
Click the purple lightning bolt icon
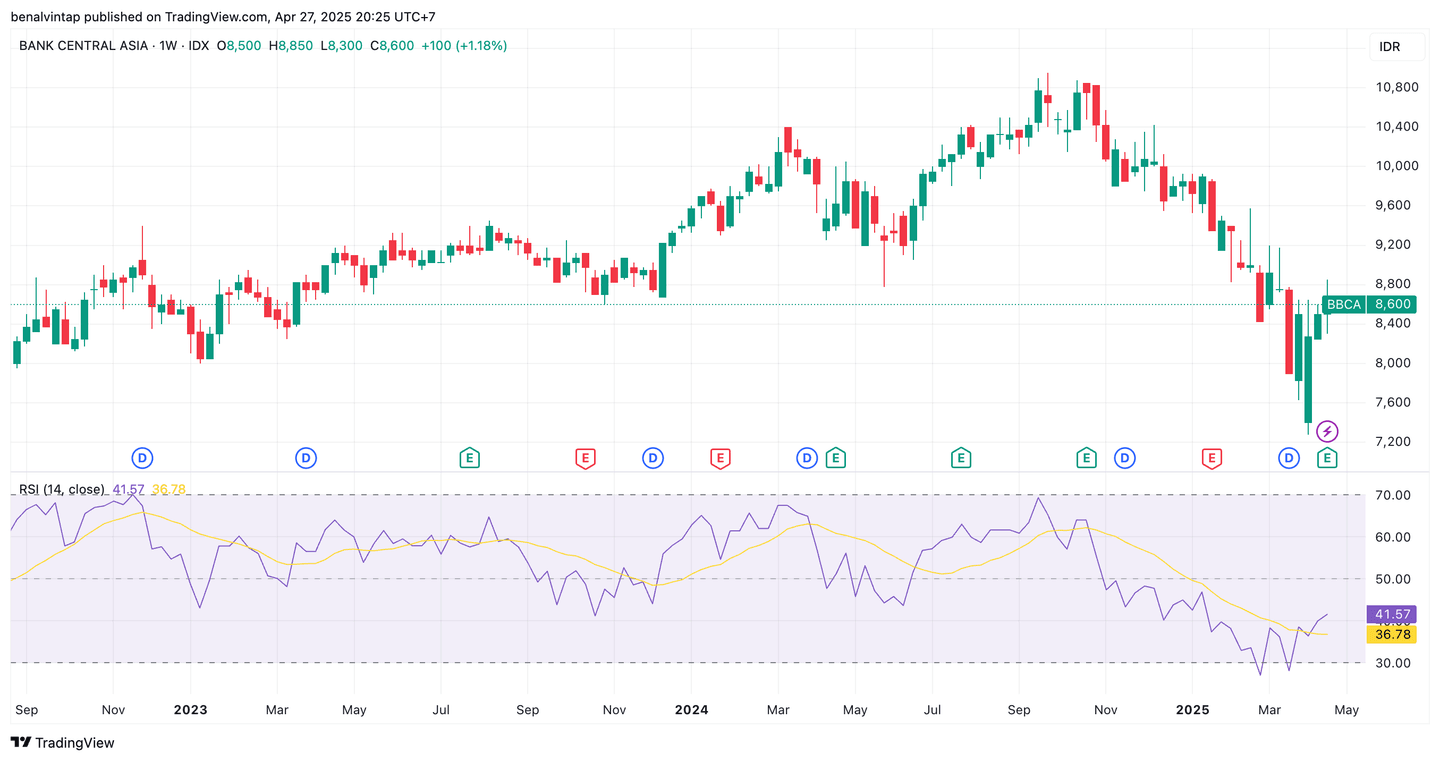[x=1327, y=432]
